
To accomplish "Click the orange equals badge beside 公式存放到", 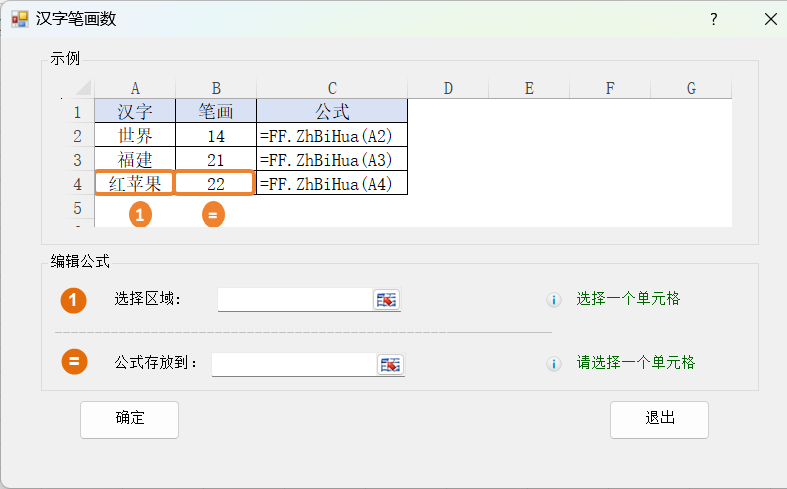I will pos(74,362).
